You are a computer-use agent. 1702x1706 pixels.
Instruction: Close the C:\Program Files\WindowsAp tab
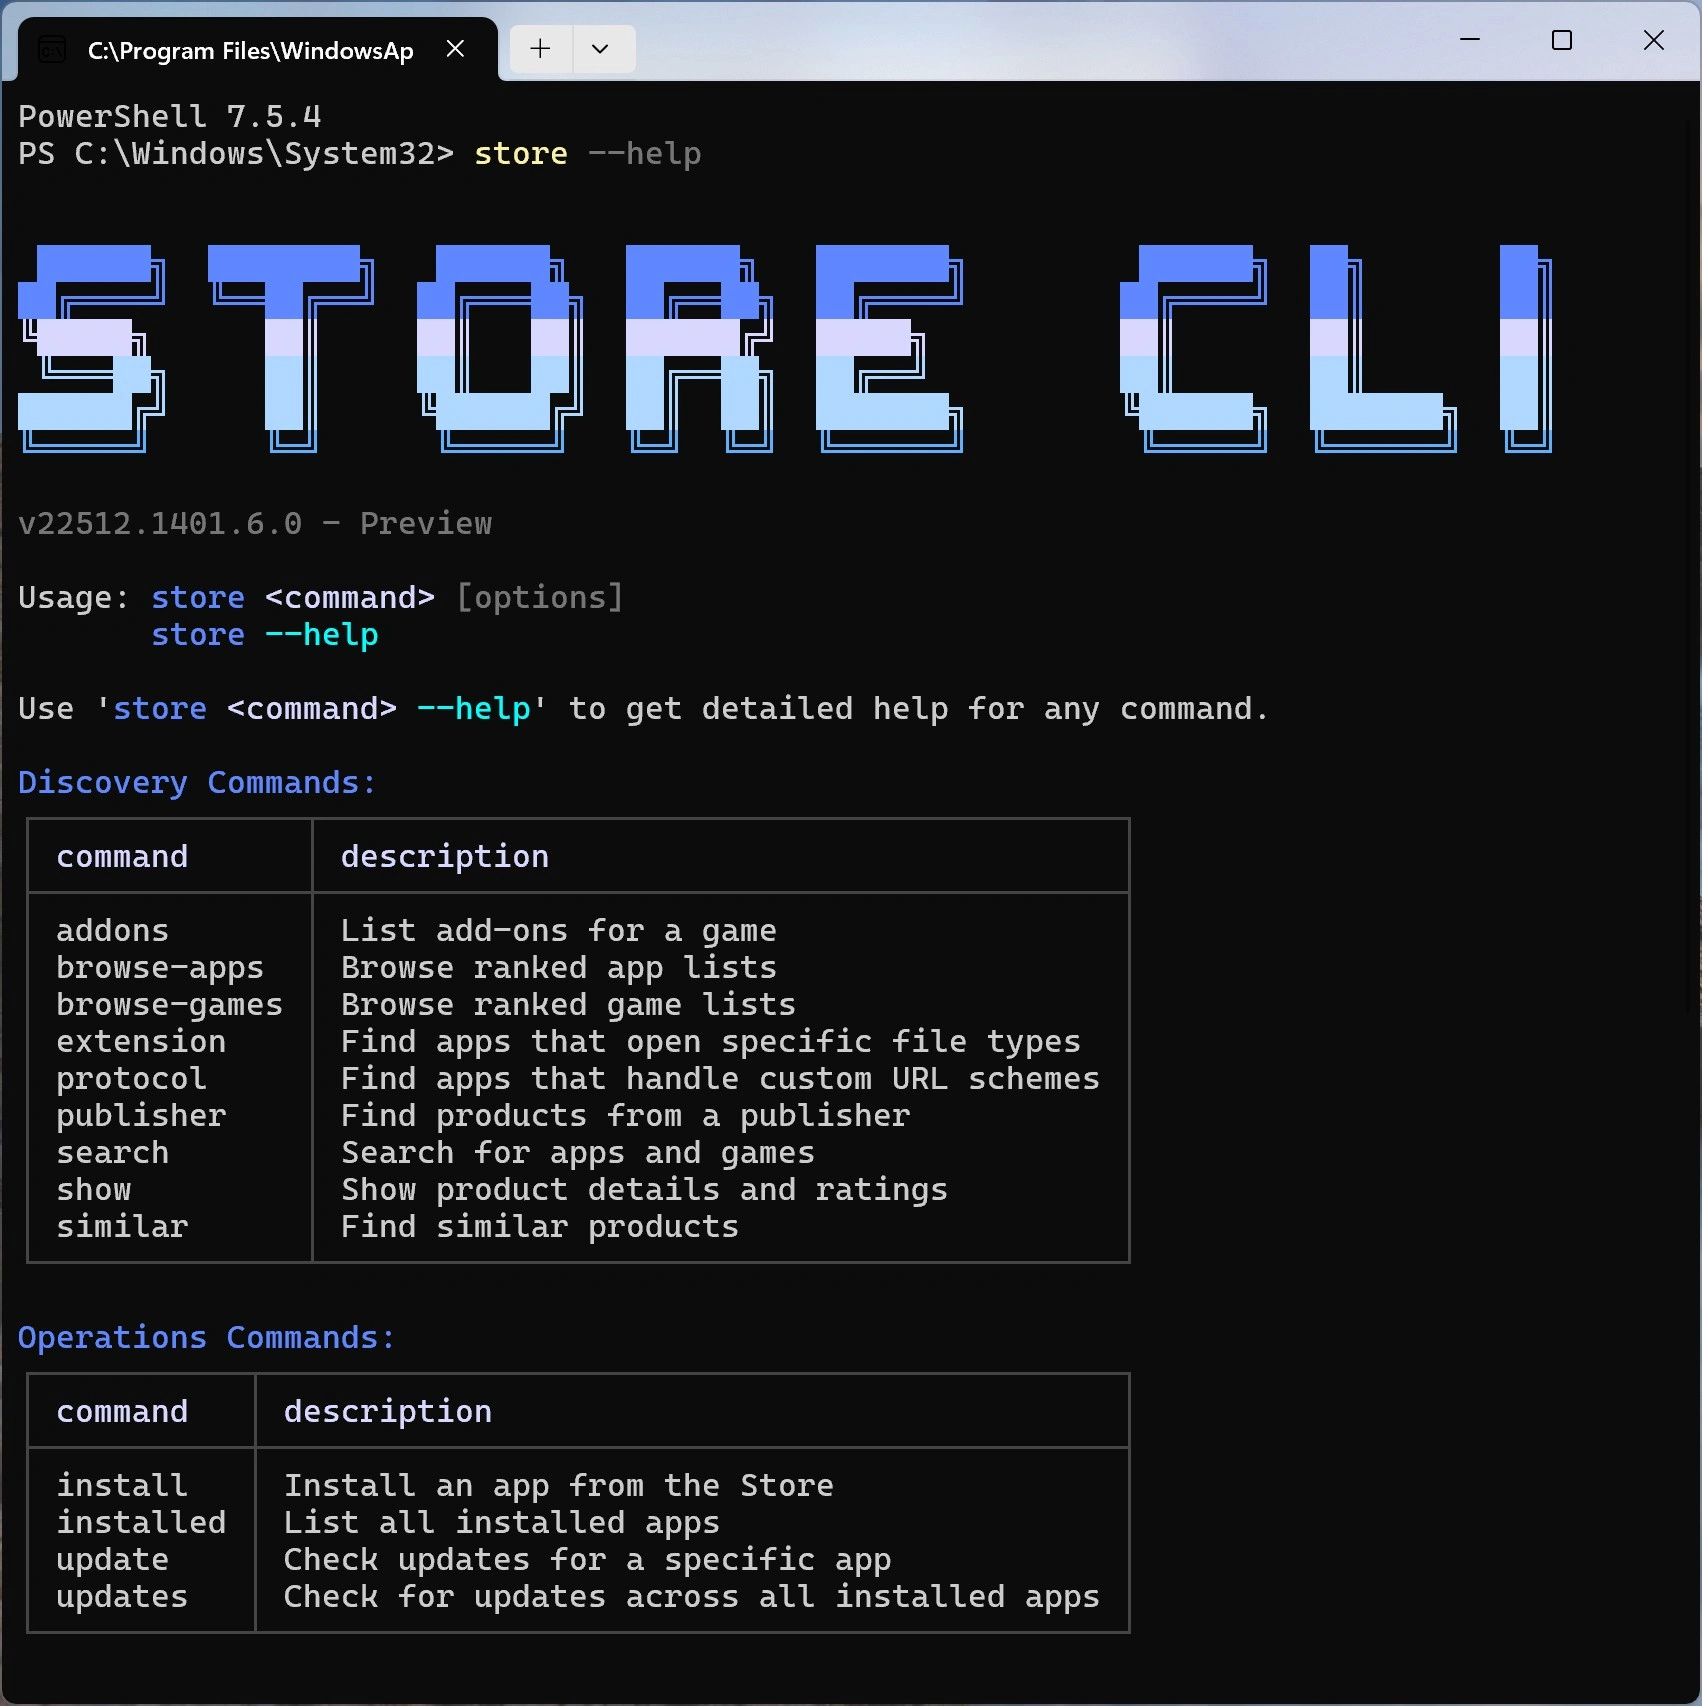(x=455, y=49)
